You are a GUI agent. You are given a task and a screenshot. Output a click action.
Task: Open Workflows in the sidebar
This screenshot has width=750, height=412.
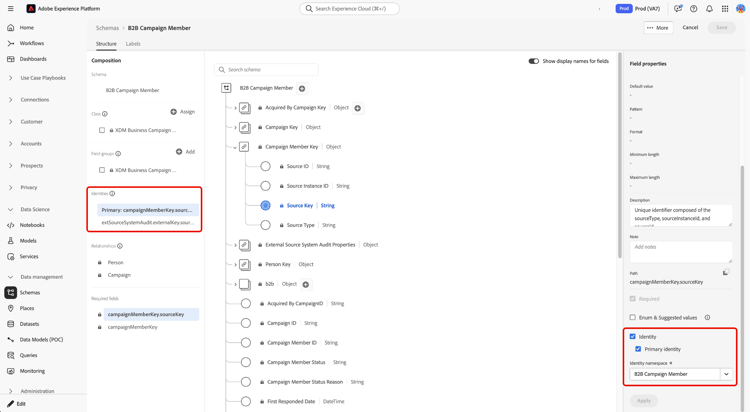coord(32,43)
